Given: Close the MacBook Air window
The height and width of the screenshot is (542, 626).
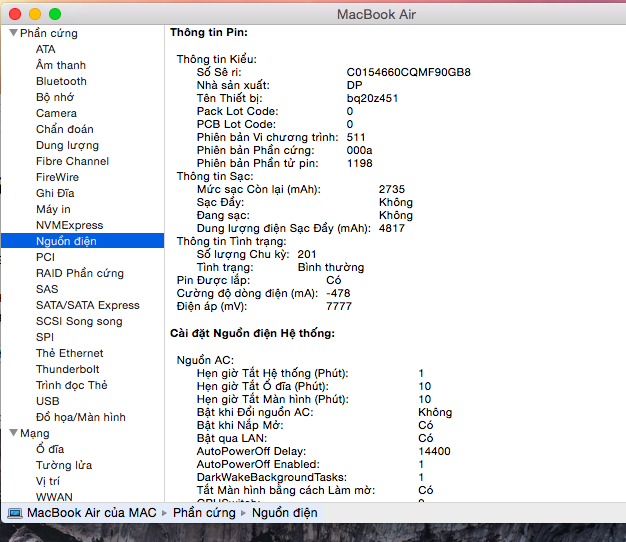Looking at the screenshot, I should pyautogui.click(x=15, y=14).
